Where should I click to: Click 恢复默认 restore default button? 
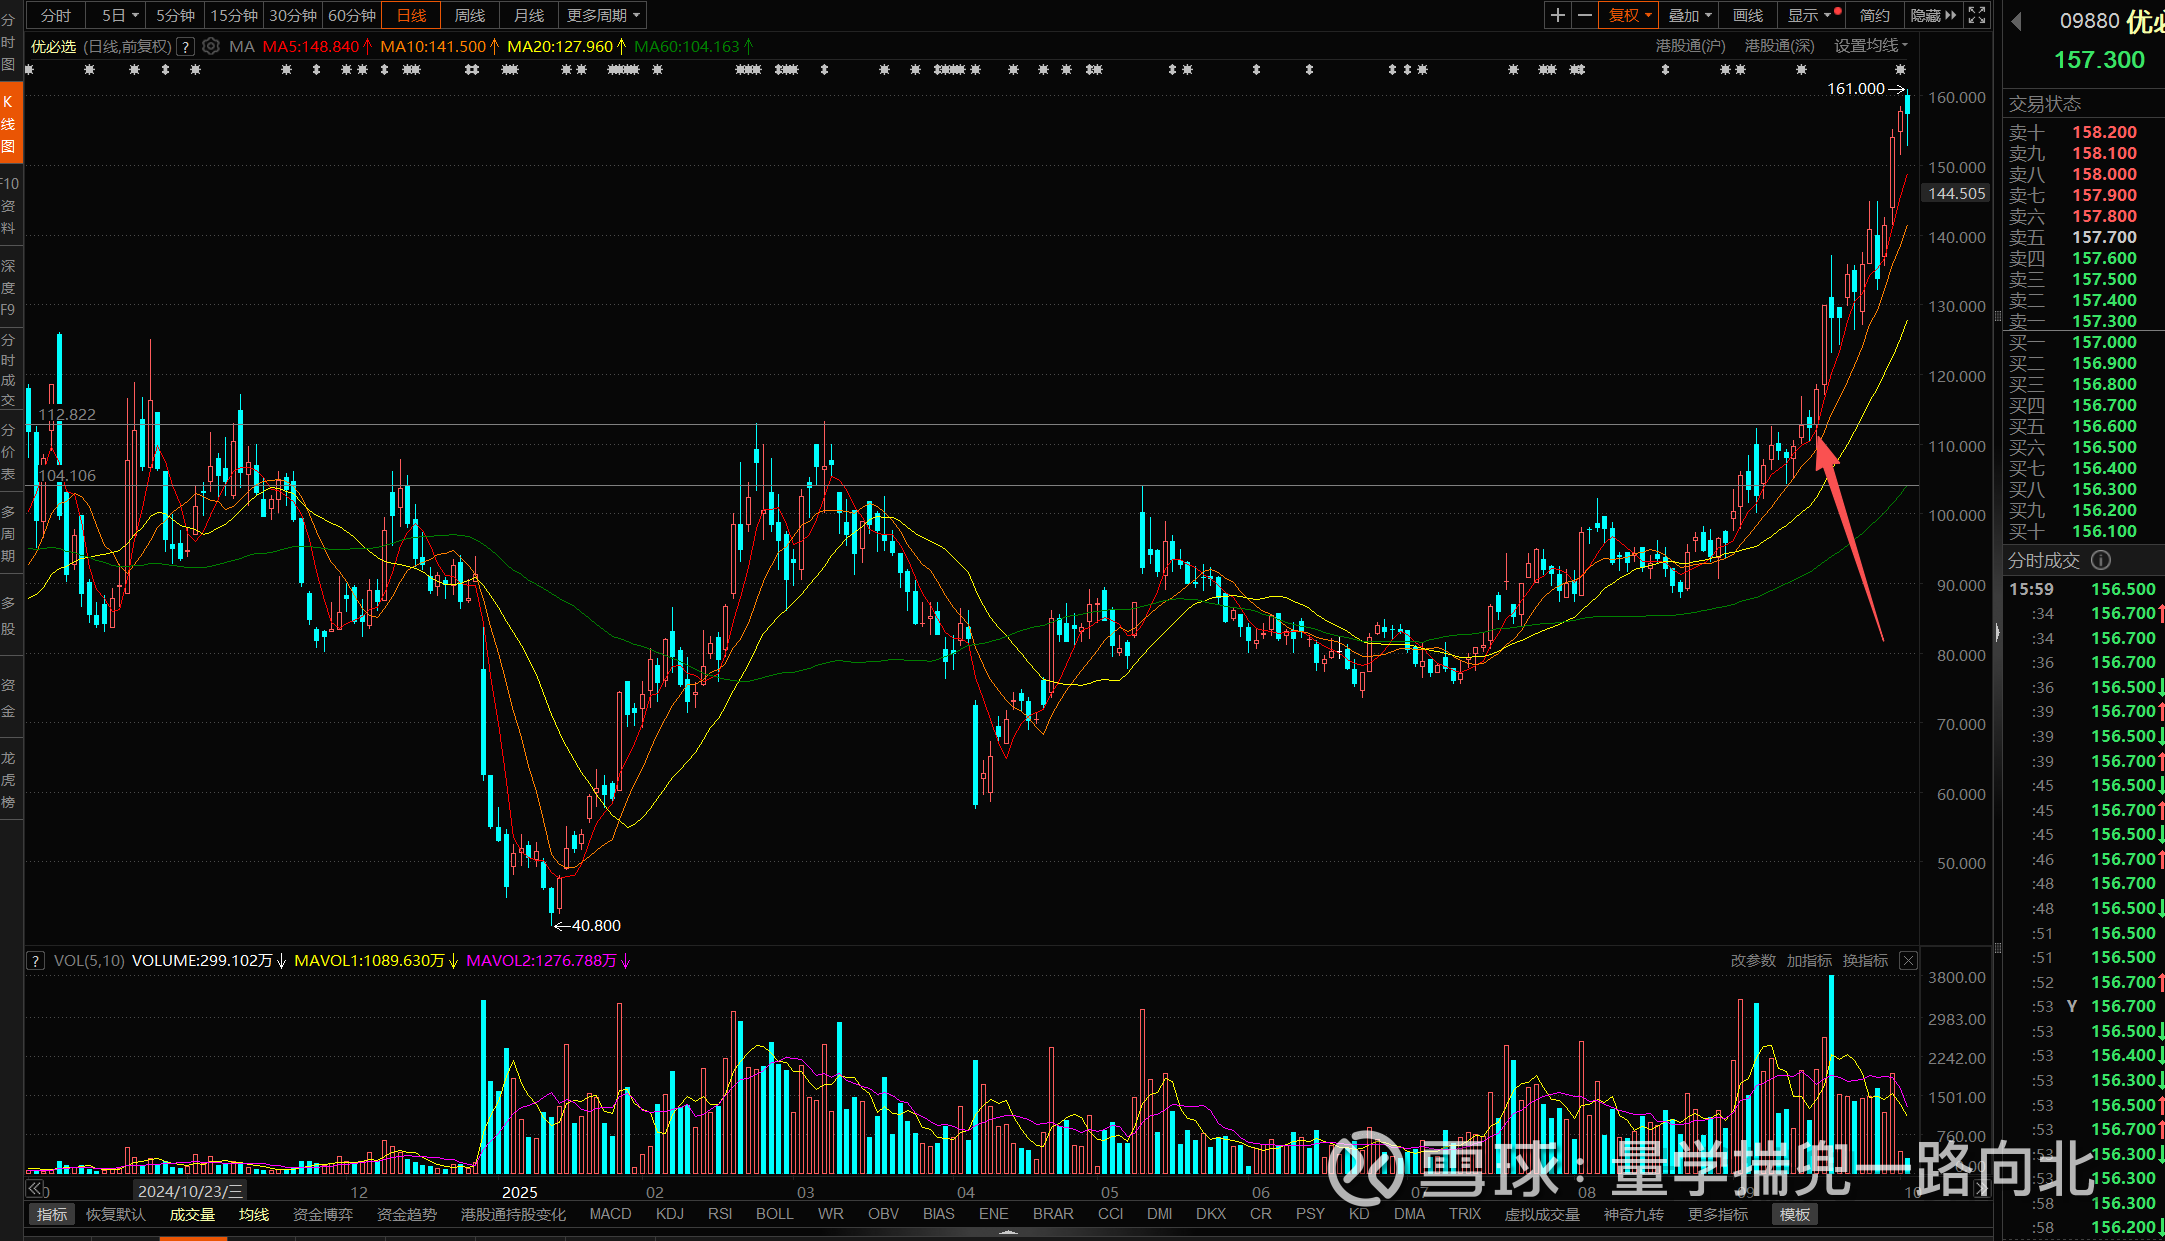(x=116, y=1214)
